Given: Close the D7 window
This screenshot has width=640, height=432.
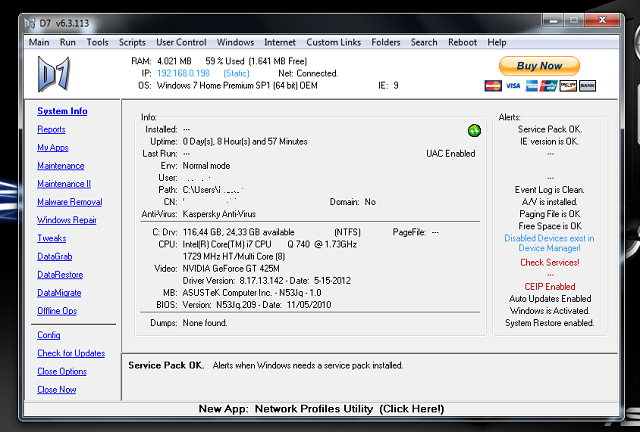Looking at the screenshot, I should (x=602, y=20).
